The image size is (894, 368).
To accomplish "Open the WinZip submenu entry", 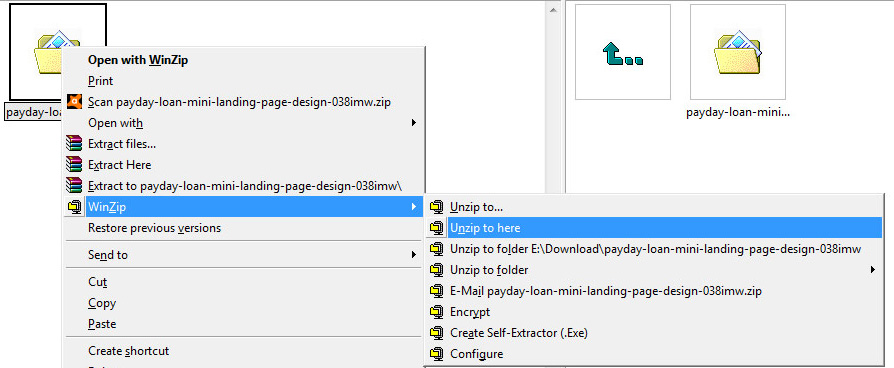I will (x=244, y=207).
